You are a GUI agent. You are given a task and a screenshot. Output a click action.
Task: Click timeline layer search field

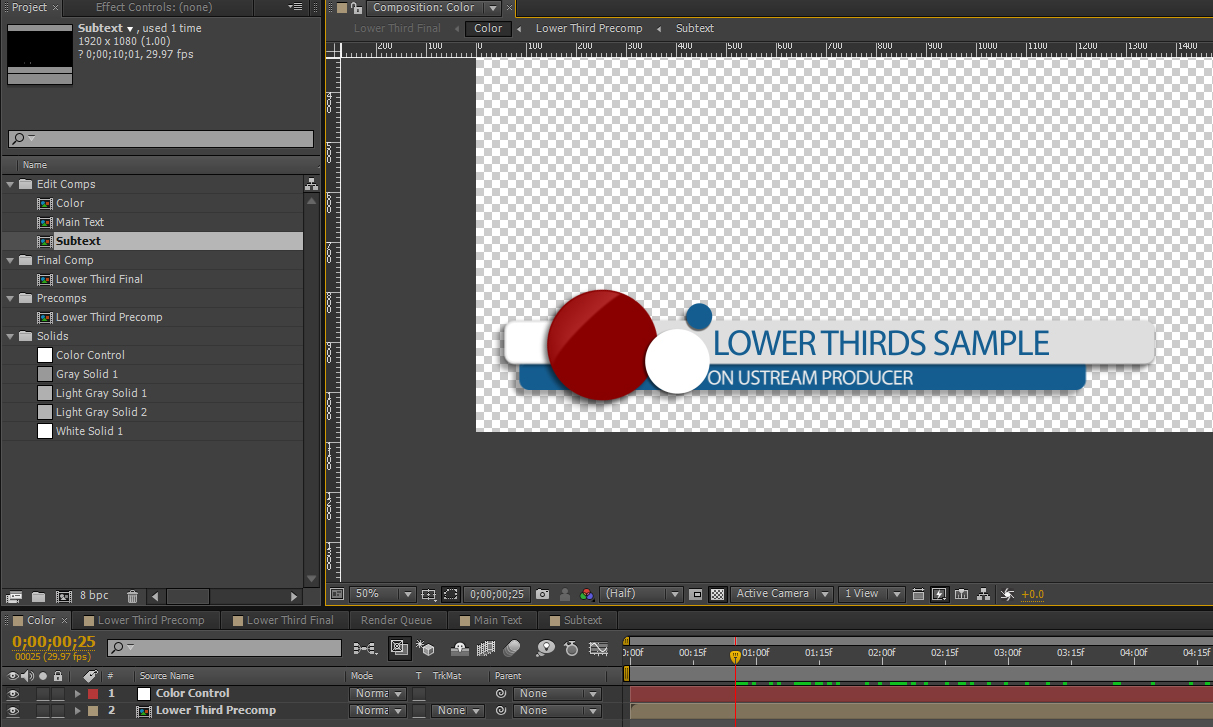coord(225,648)
